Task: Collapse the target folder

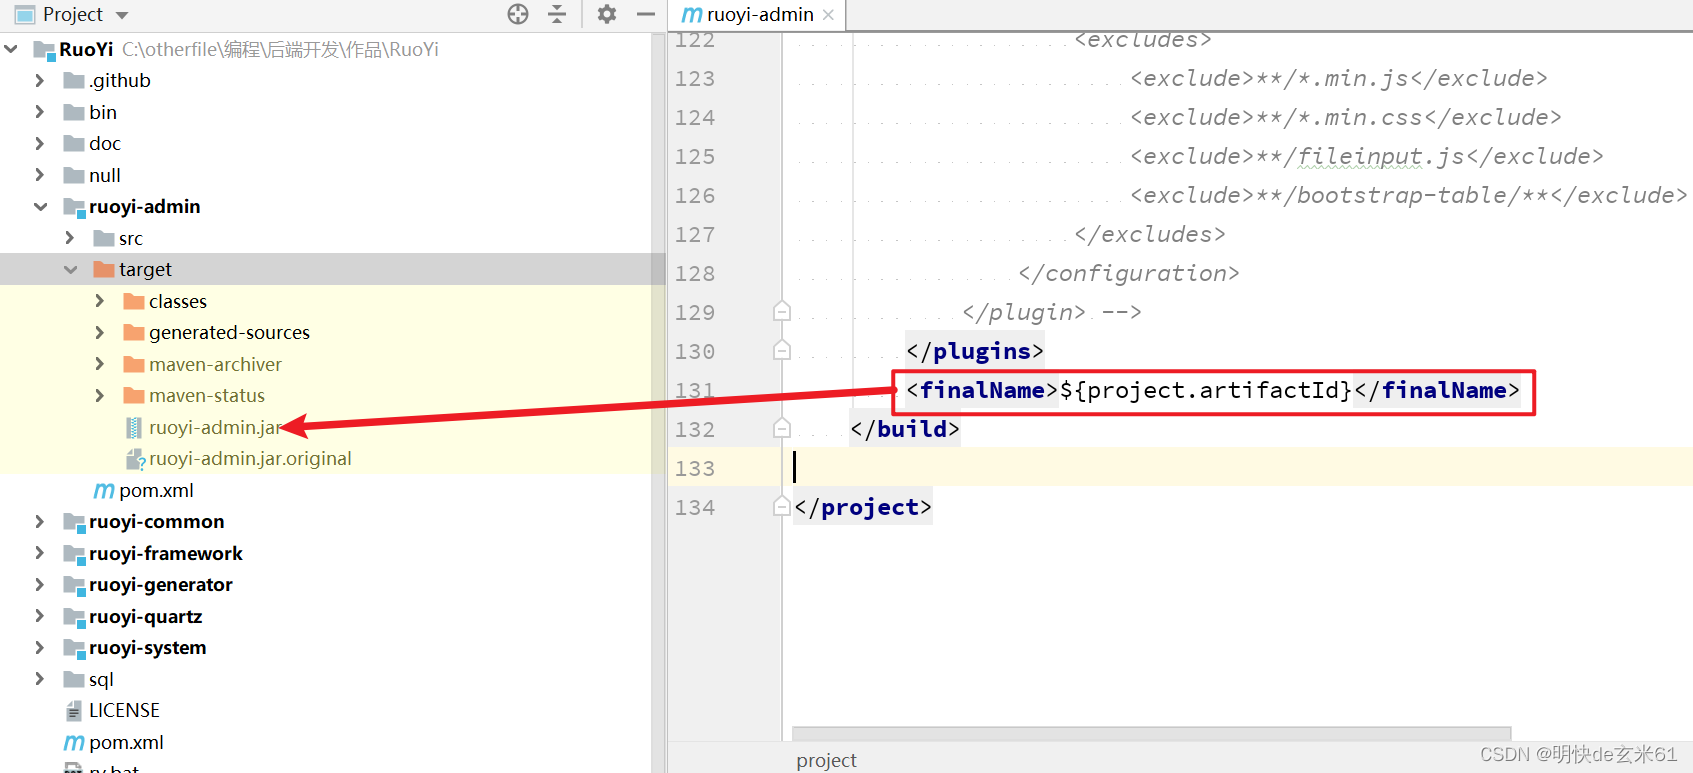Action: 71,269
